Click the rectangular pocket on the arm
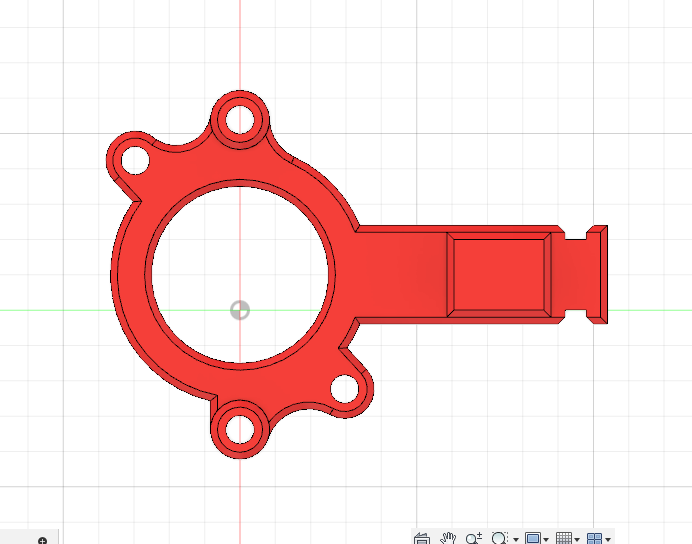This screenshot has width=692, height=544. (x=499, y=275)
